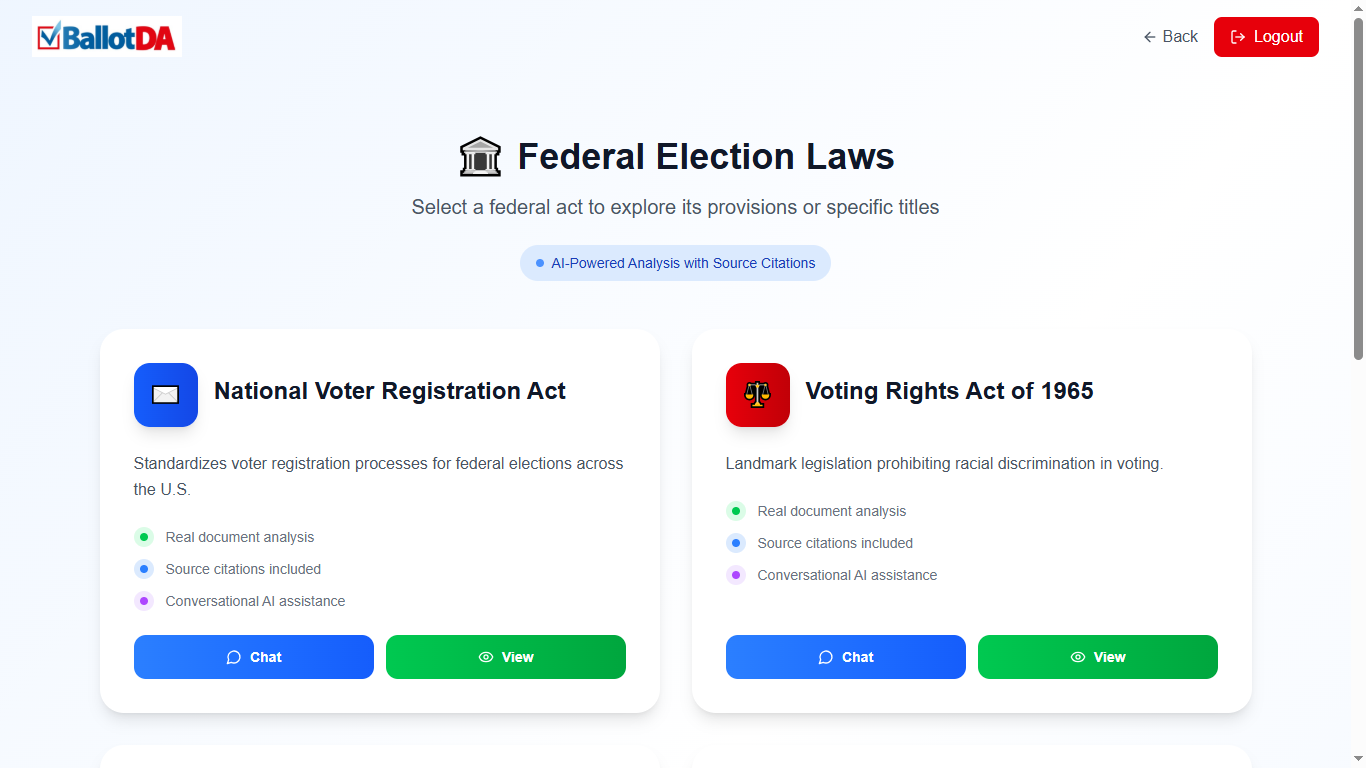Screen dimensions: 1366x768
Task: Click eye icon in National Voter Registration card
Action: (486, 657)
